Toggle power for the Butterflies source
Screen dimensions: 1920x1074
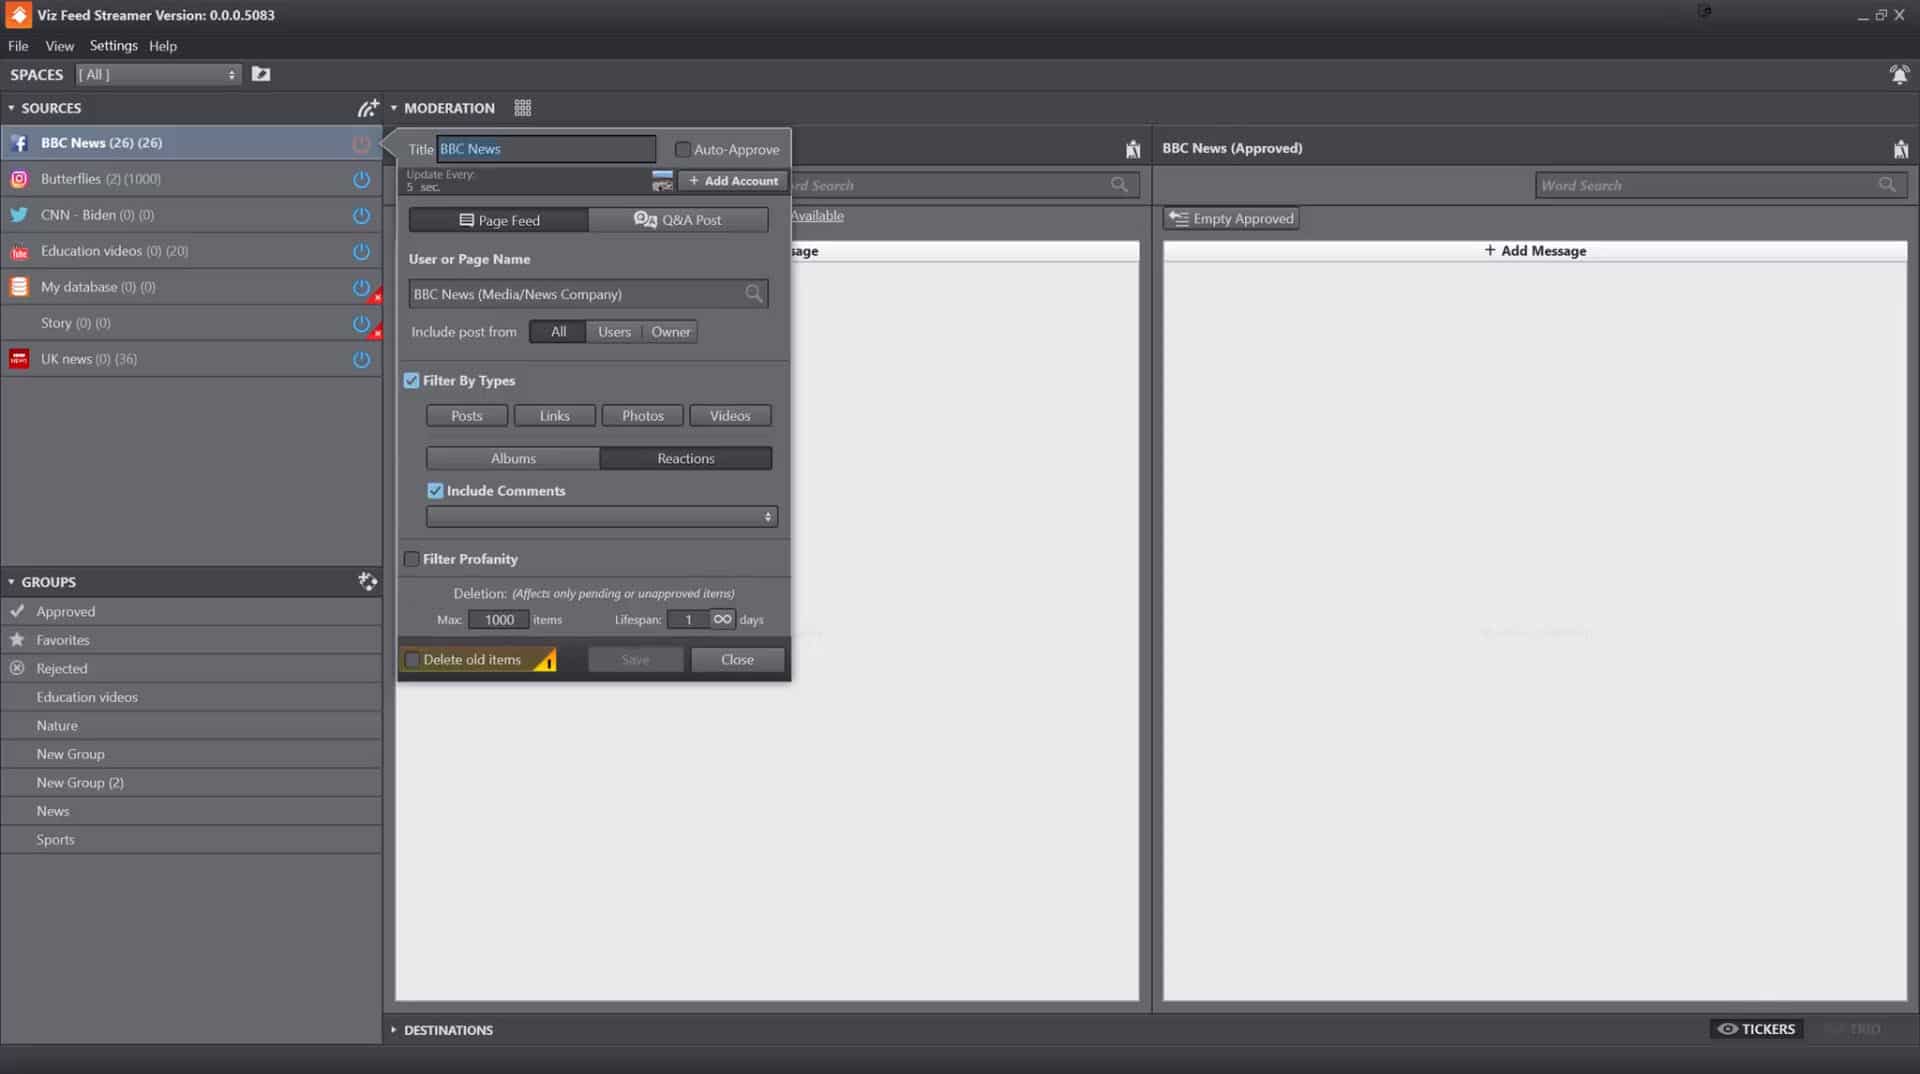(x=361, y=179)
